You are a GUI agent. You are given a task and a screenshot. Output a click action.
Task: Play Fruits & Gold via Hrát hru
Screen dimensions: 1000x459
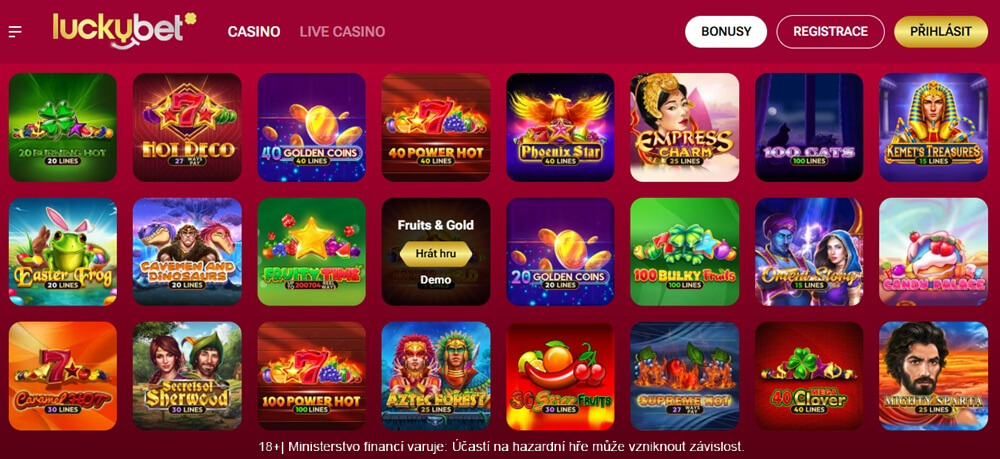(x=436, y=253)
